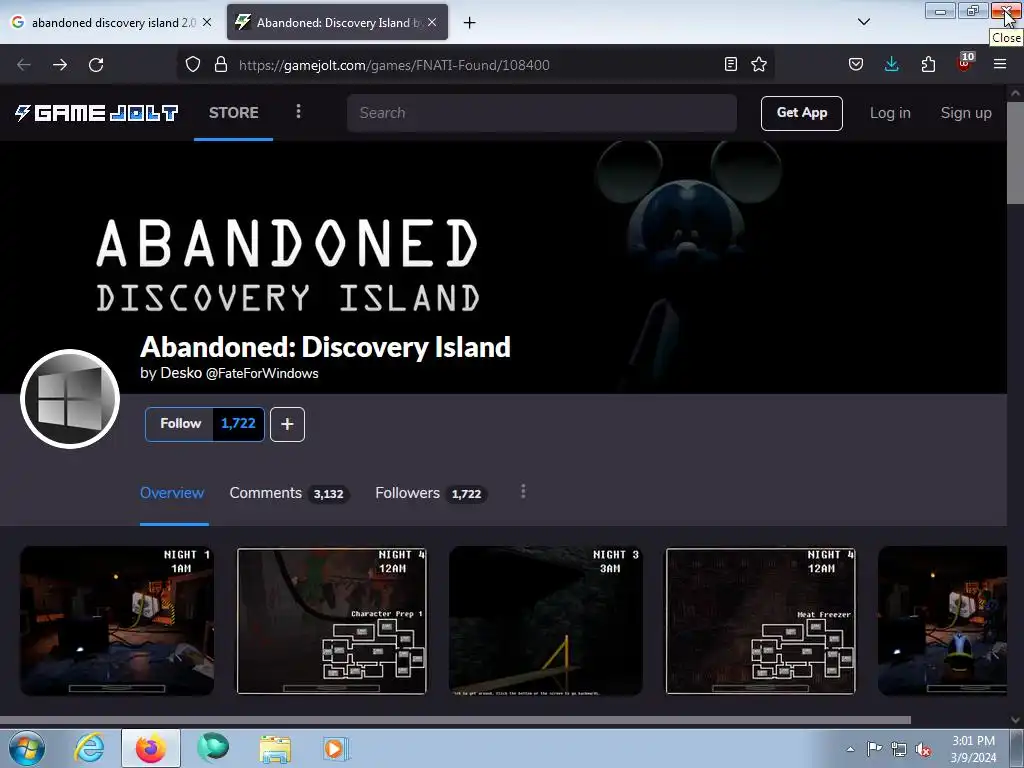
Task: Click the horizontal scrollbar under screenshots
Action: pos(455,720)
